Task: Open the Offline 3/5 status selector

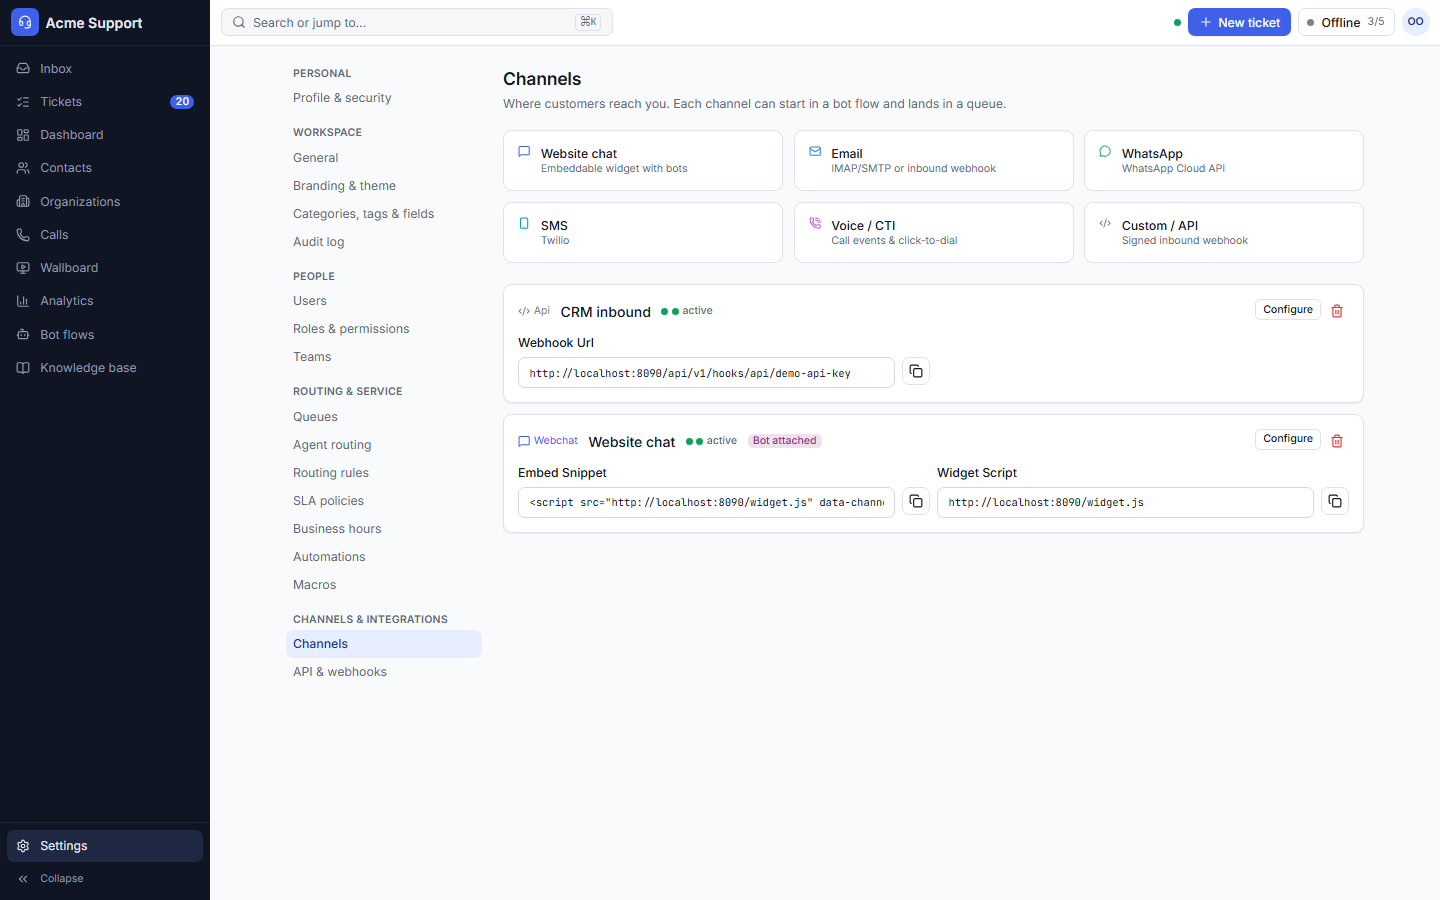Action: (1346, 22)
